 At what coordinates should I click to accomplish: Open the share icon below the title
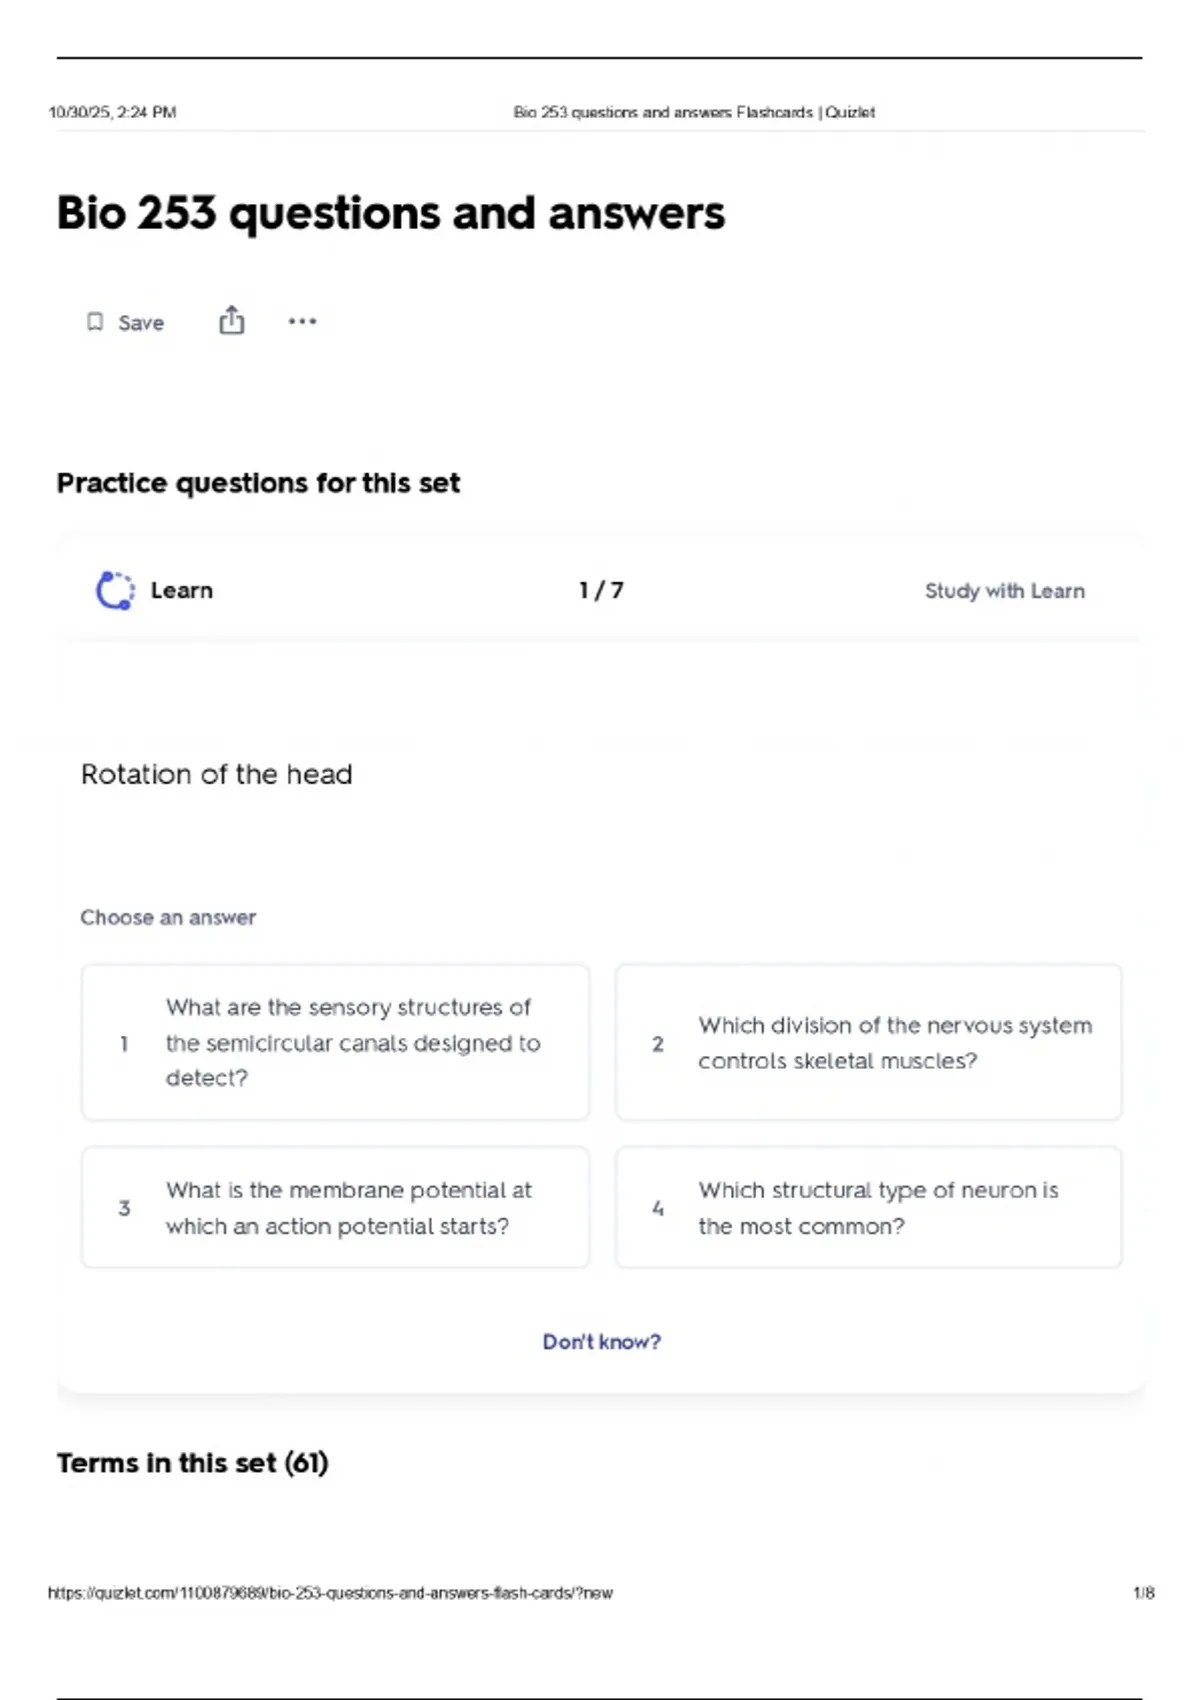click(x=231, y=321)
